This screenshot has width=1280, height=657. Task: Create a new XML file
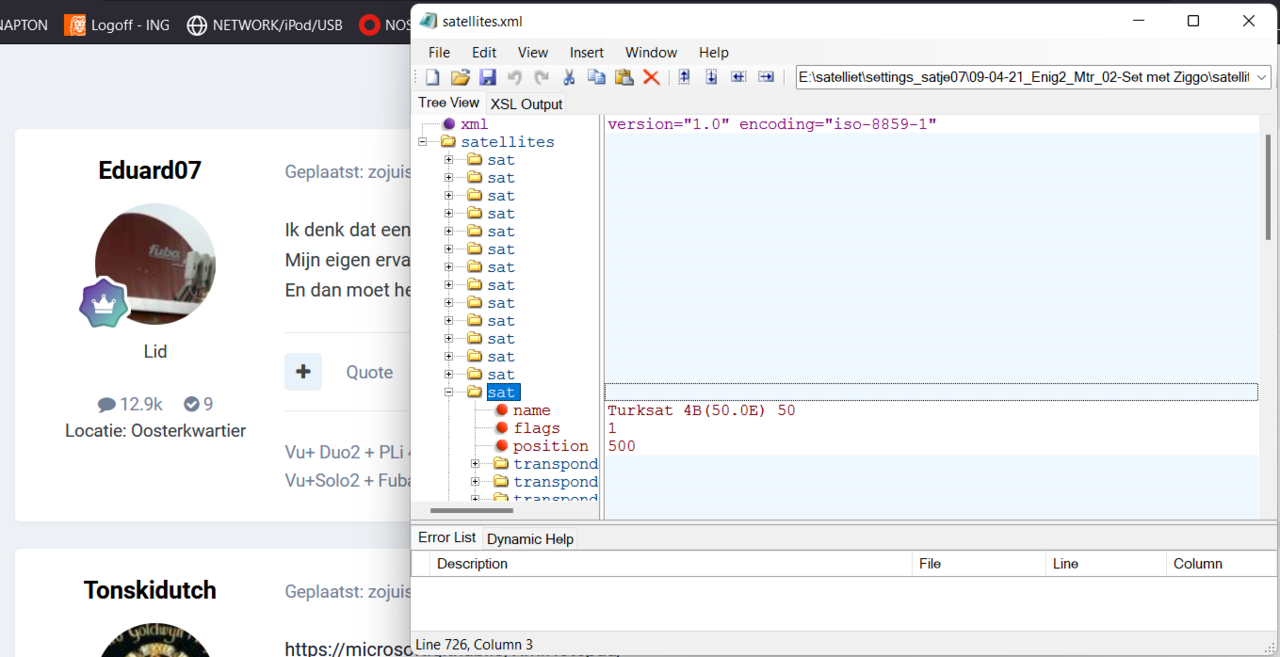pos(432,76)
